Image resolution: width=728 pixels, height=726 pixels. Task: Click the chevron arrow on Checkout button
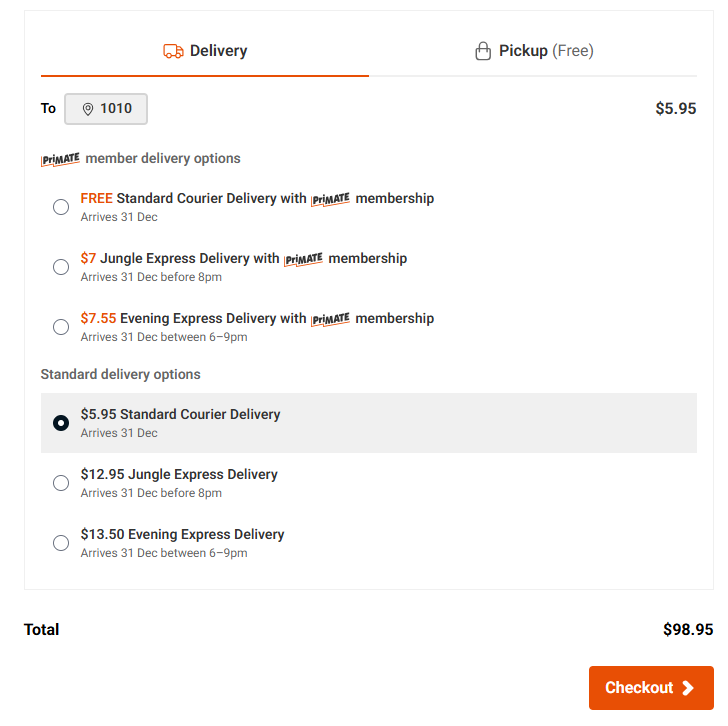click(688, 688)
